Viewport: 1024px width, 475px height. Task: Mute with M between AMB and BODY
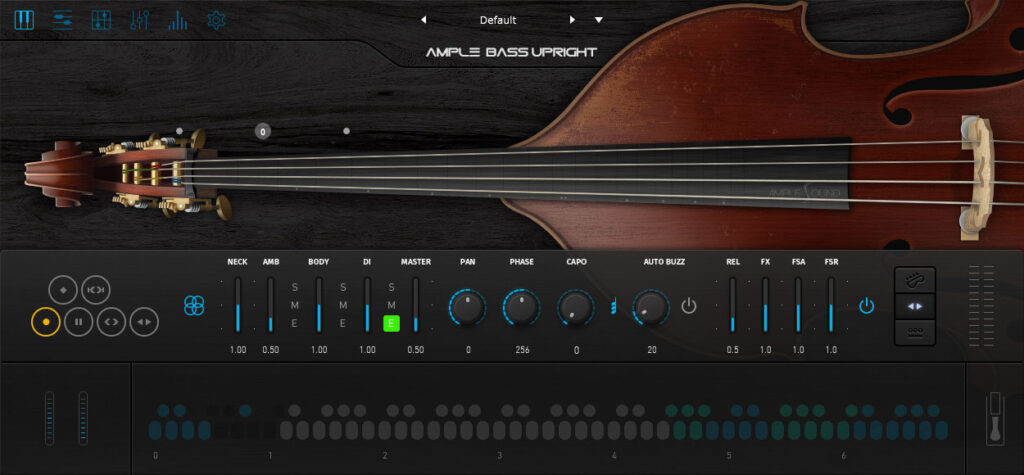pos(295,305)
